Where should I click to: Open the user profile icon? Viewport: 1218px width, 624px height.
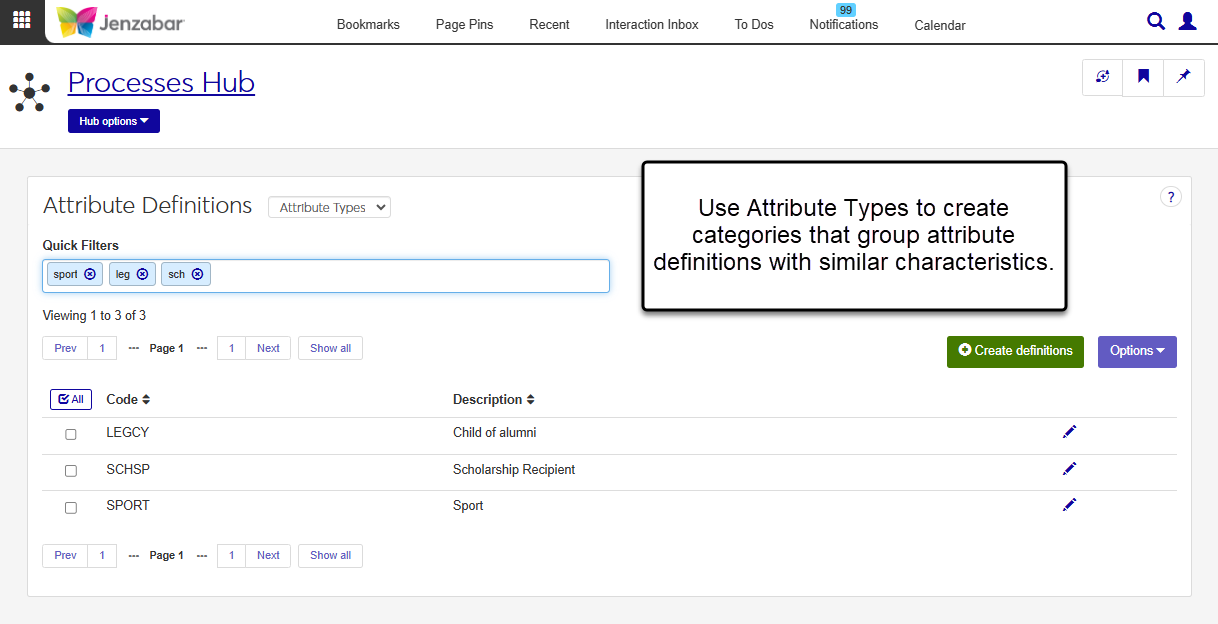tap(1187, 21)
